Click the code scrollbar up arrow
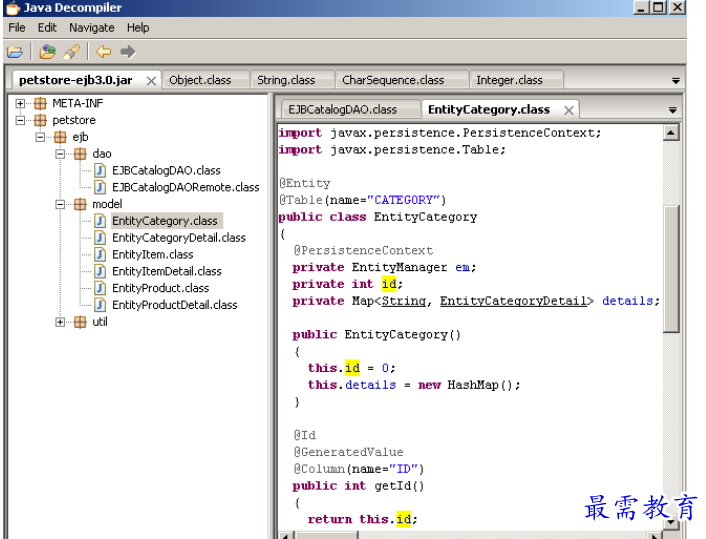 (x=671, y=133)
